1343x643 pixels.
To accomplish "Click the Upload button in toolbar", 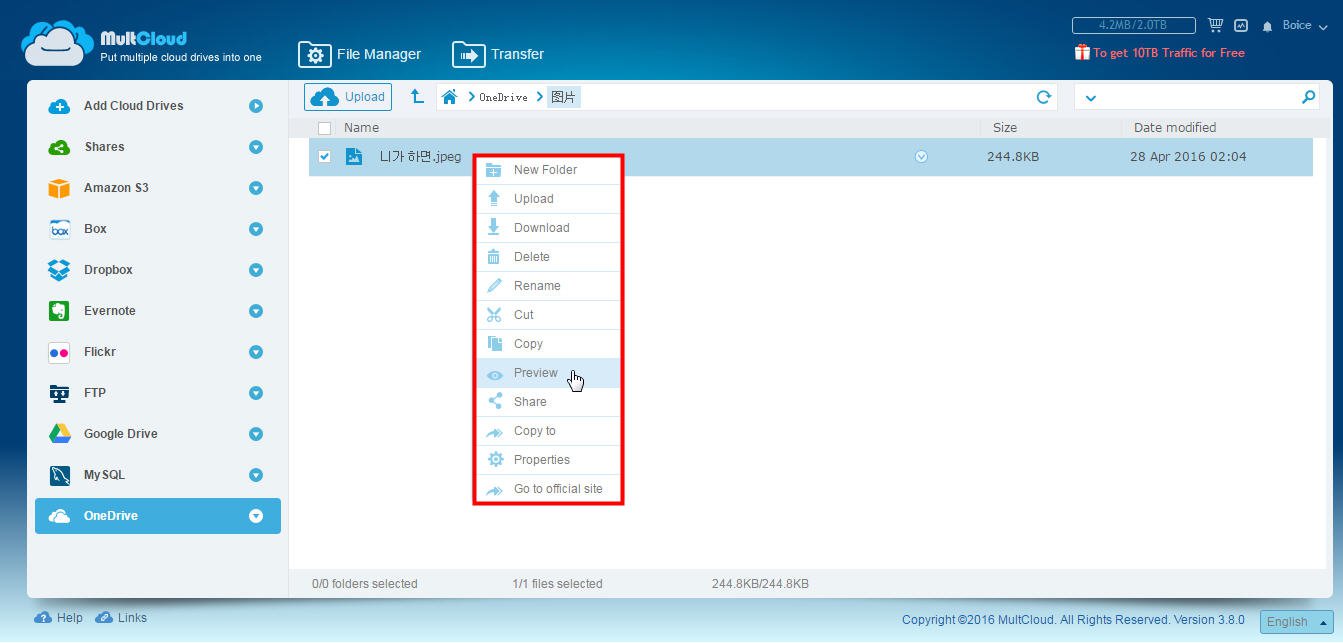I will (x=348, y=97).
